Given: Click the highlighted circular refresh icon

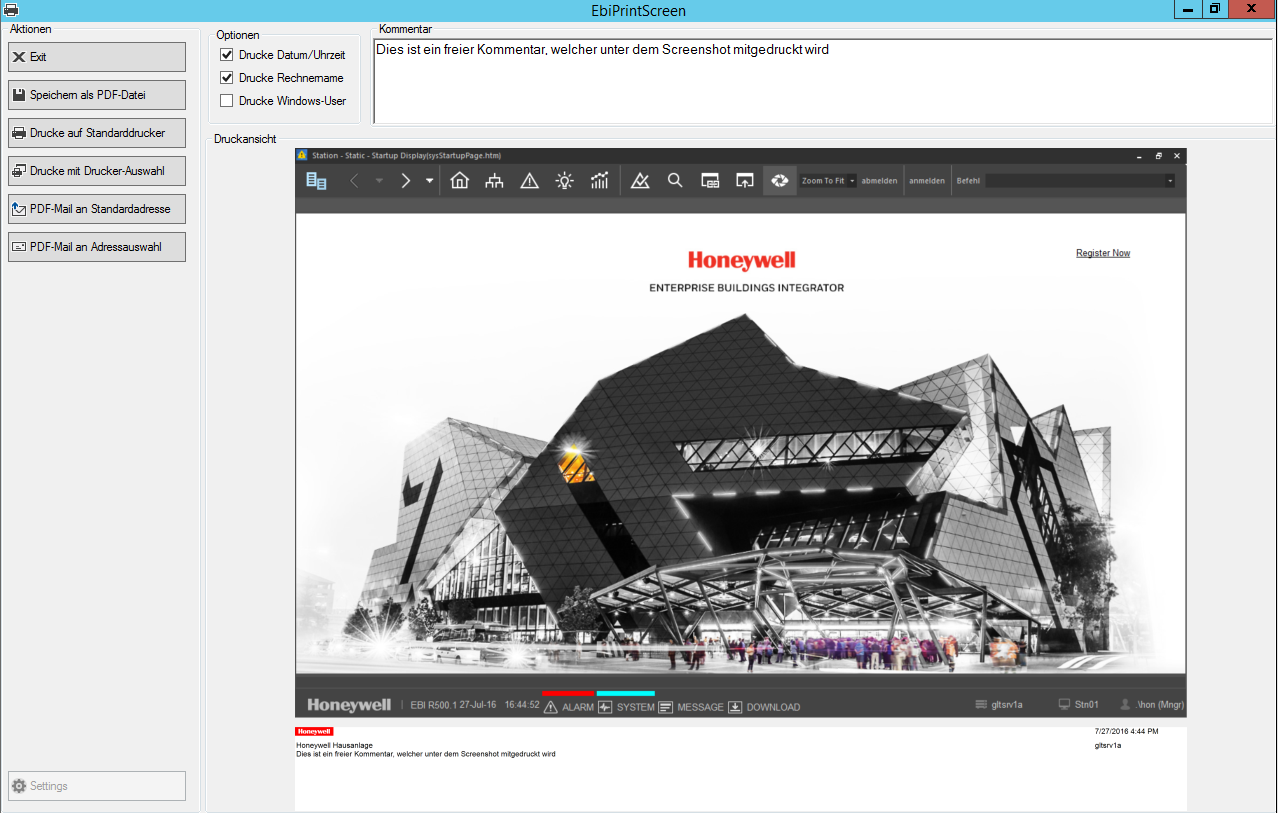Looking at the screenshot, I should click(779, 181).
